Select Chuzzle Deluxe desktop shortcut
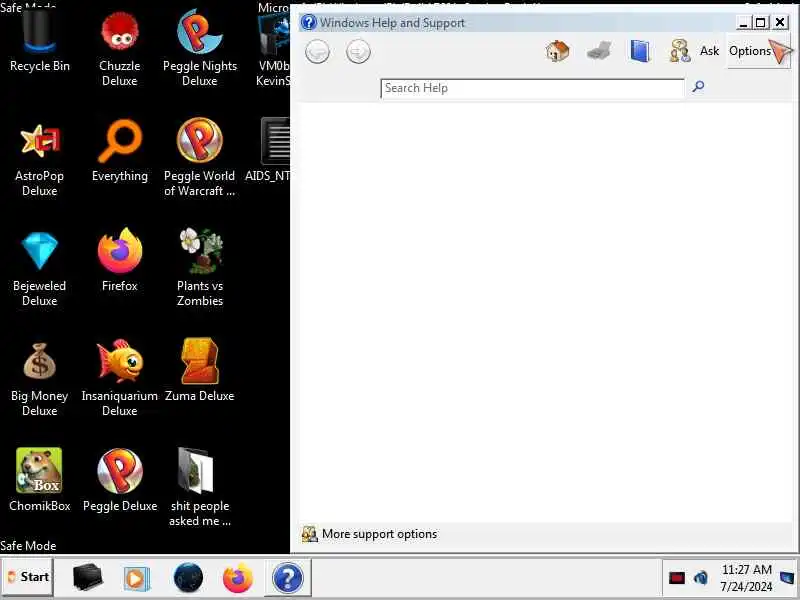Viewport: 800px width, 600px height. tap(119, 47)
